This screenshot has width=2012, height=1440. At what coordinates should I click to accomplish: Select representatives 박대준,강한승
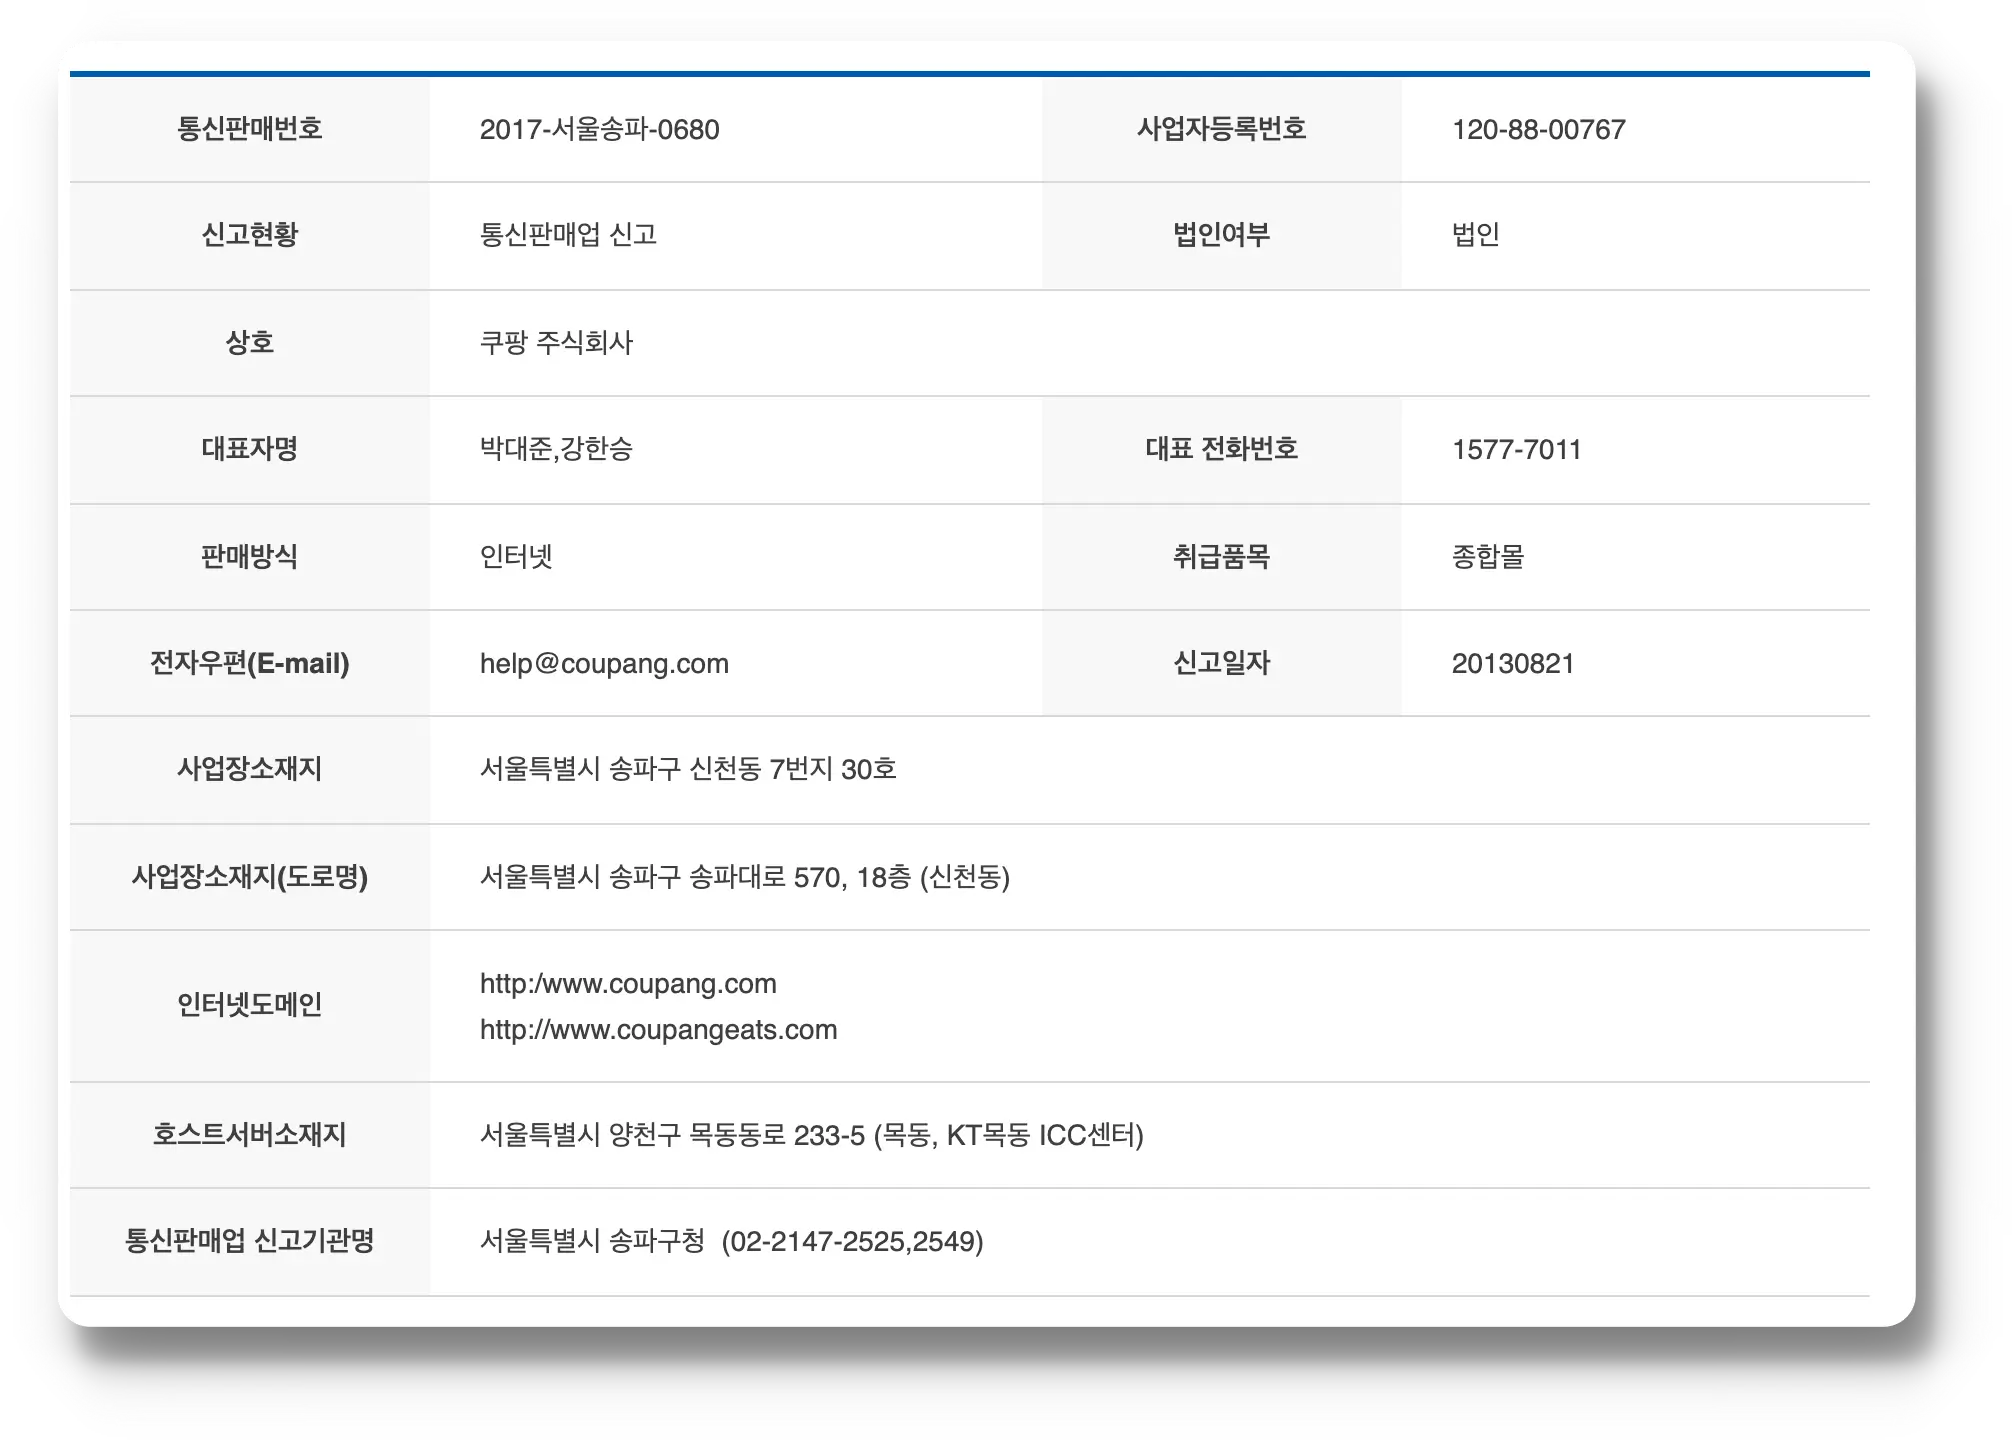(x=556, y=449)
